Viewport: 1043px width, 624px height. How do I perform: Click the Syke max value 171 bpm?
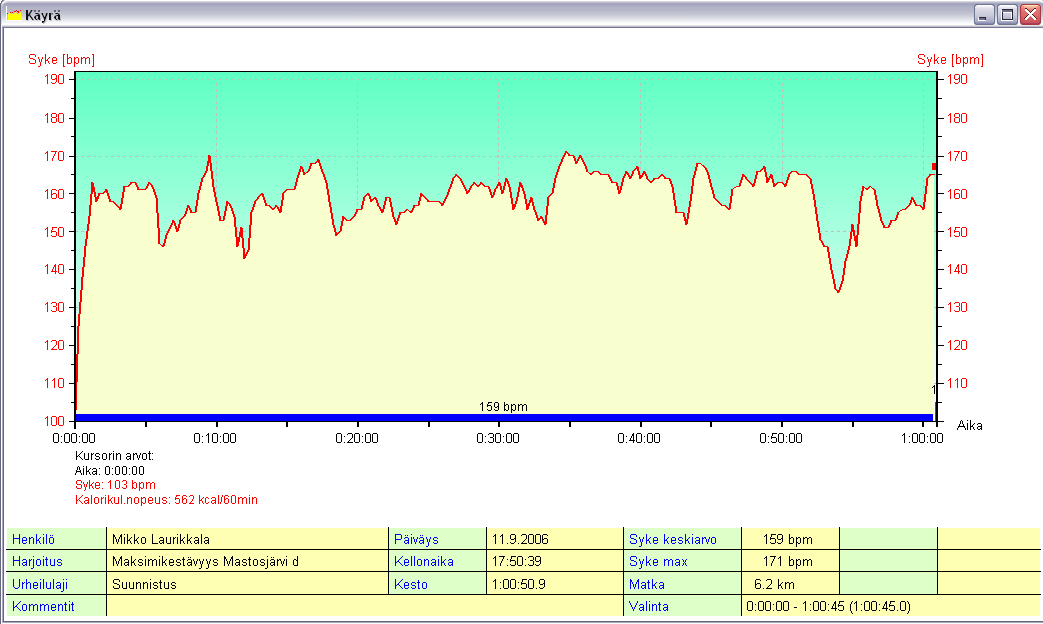[789, 561]
